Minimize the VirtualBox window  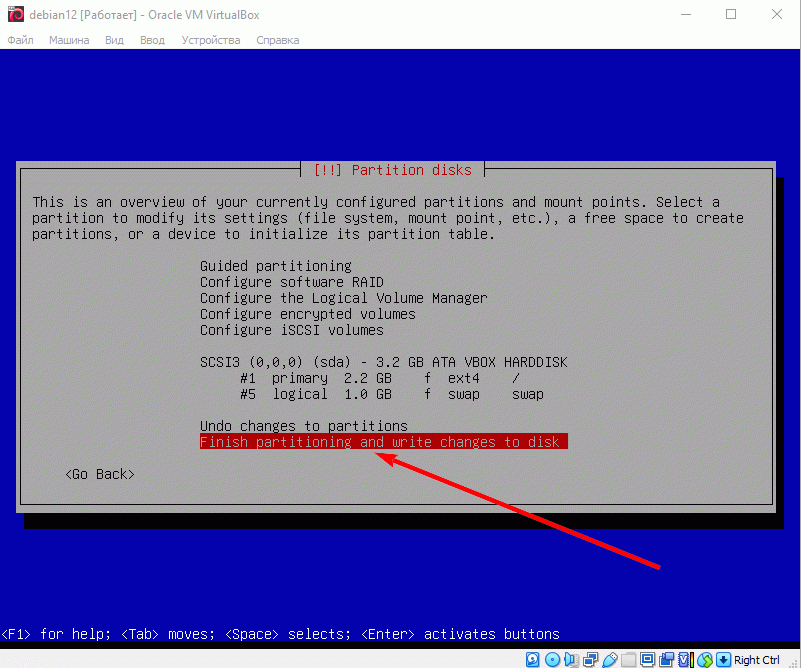(686, 14)
